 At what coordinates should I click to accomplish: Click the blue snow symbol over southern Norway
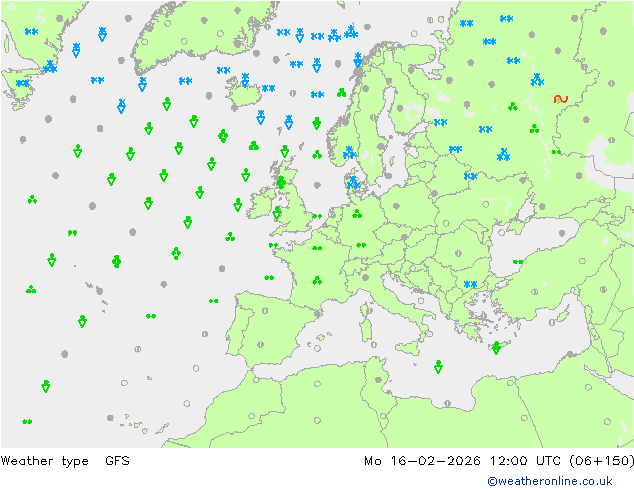point(349,152)
